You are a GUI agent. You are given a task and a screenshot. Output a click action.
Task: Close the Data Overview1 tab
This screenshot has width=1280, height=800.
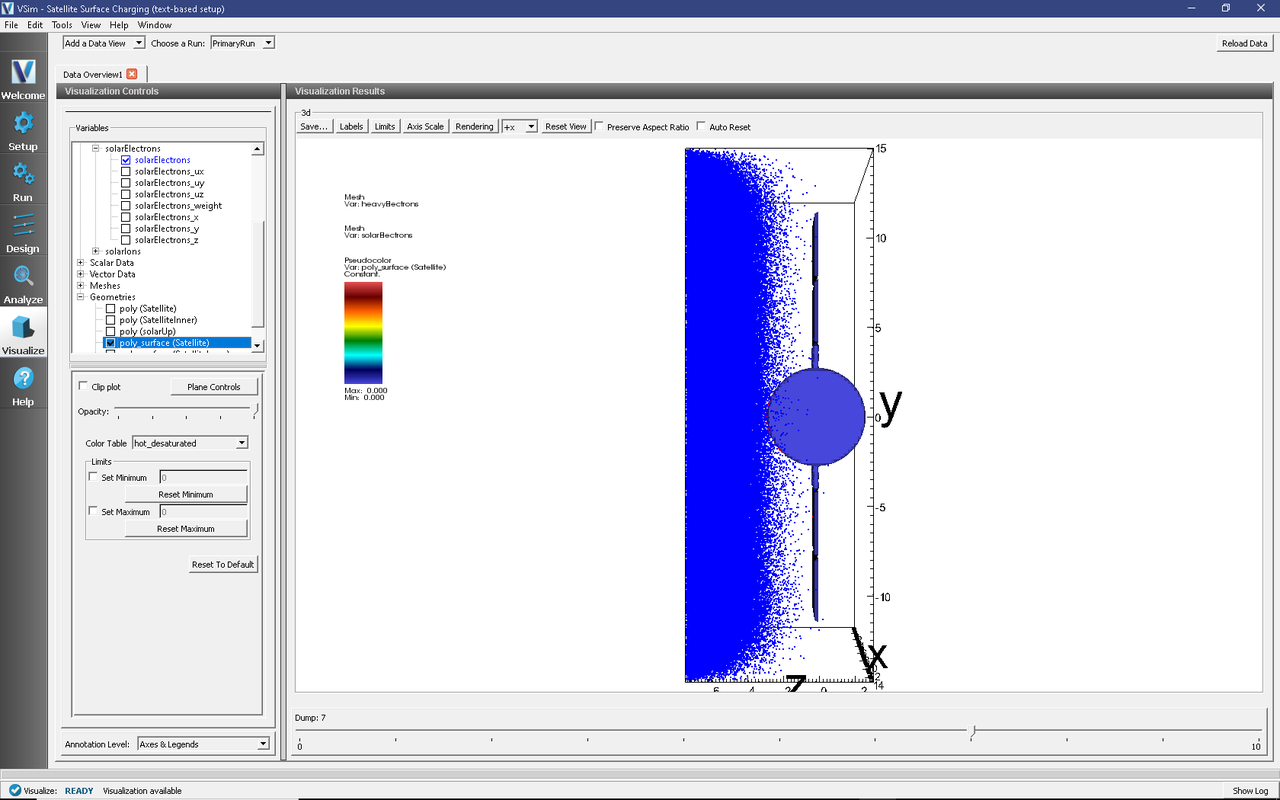point(132,74)
